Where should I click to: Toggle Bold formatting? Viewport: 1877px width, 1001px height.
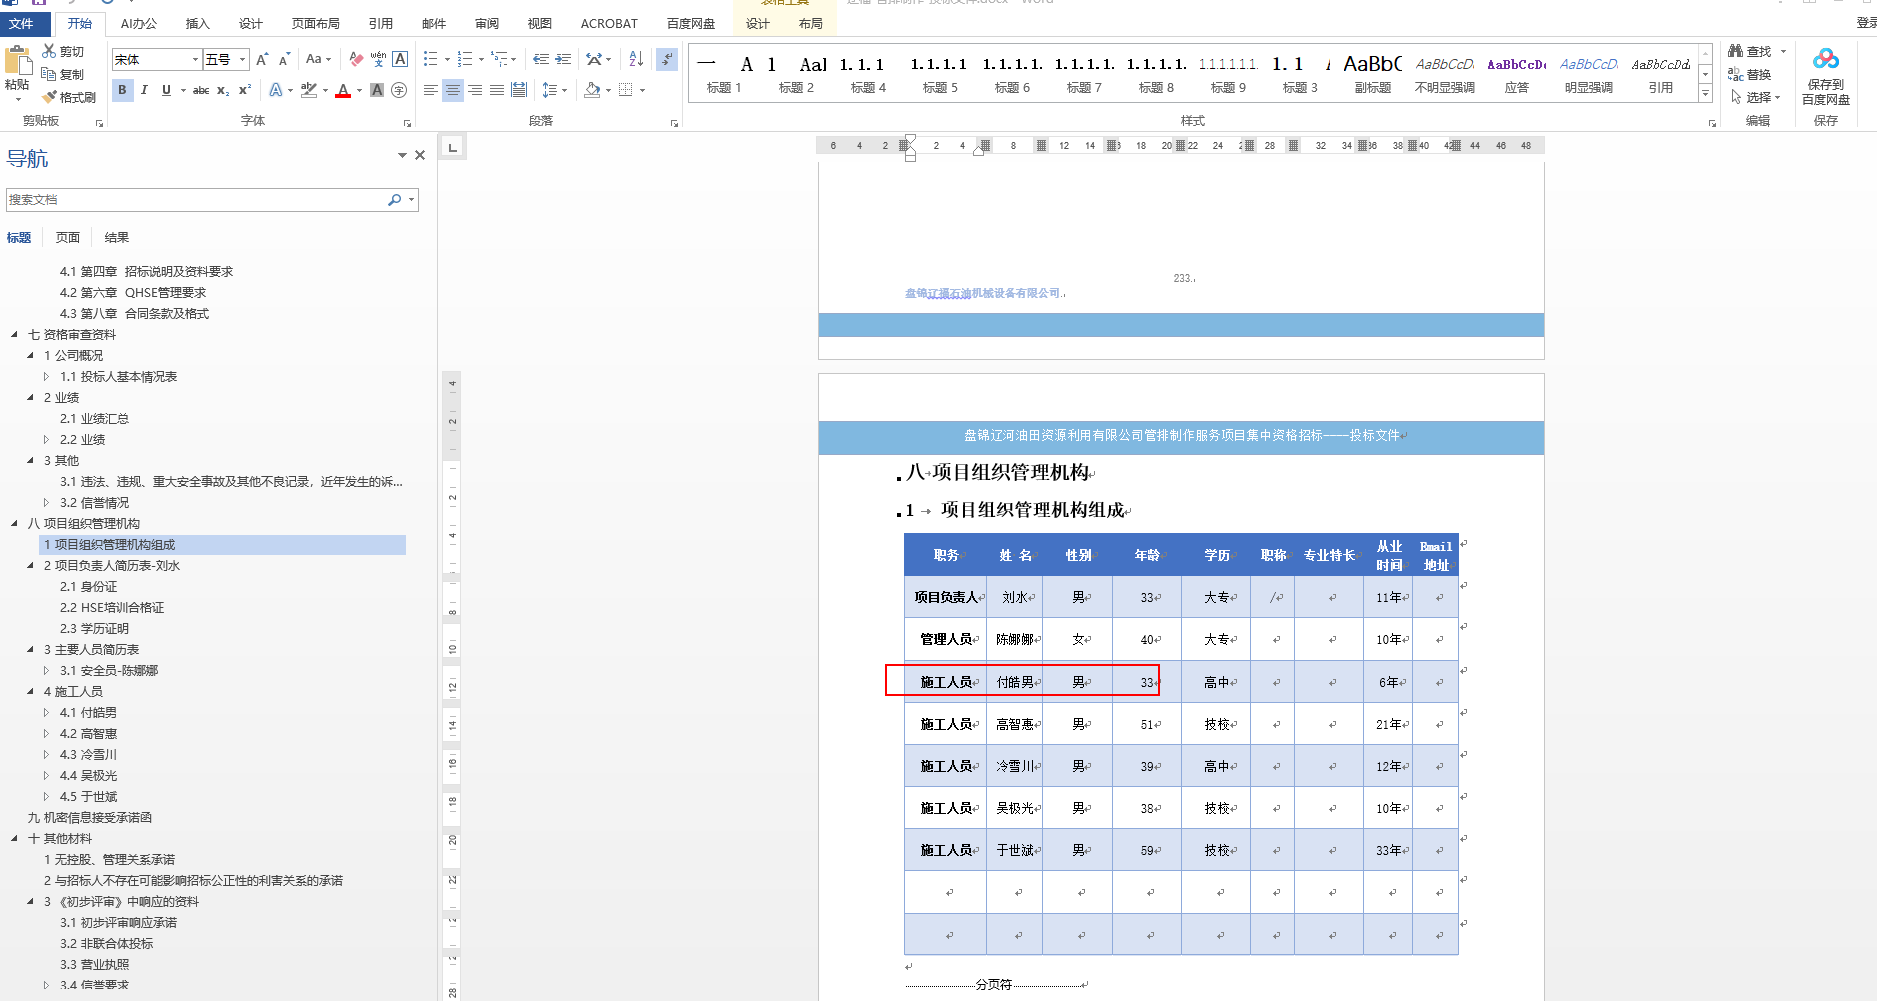122,90
